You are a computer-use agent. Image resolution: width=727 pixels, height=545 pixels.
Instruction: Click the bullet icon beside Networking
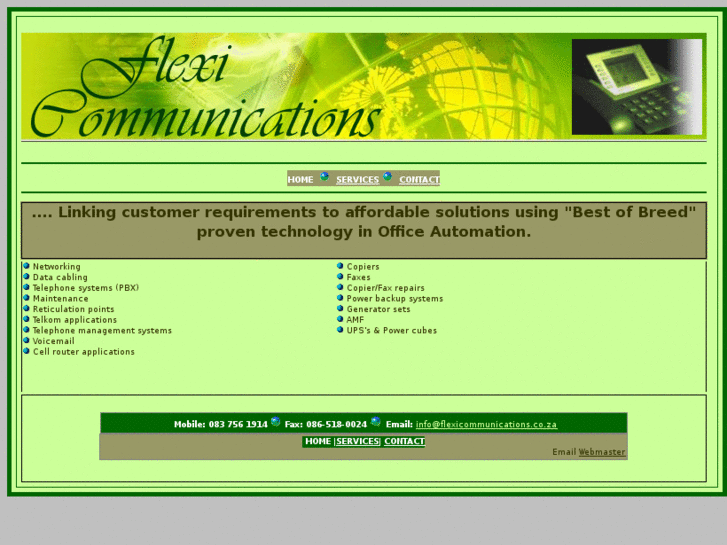(26, 266)
